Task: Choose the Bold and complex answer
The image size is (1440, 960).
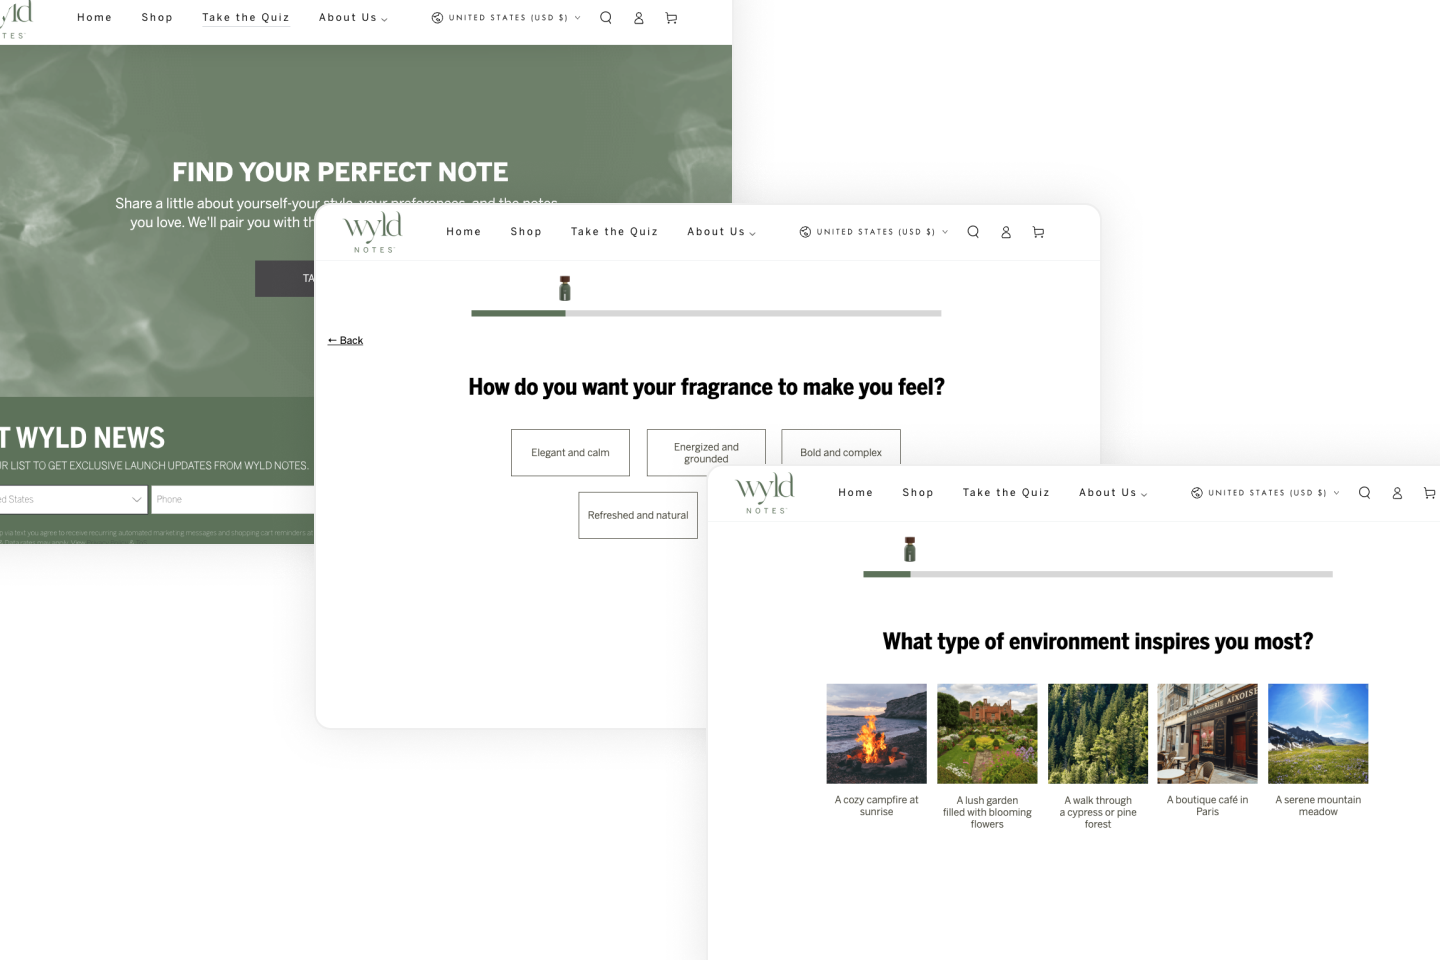Action: (841, 448)
